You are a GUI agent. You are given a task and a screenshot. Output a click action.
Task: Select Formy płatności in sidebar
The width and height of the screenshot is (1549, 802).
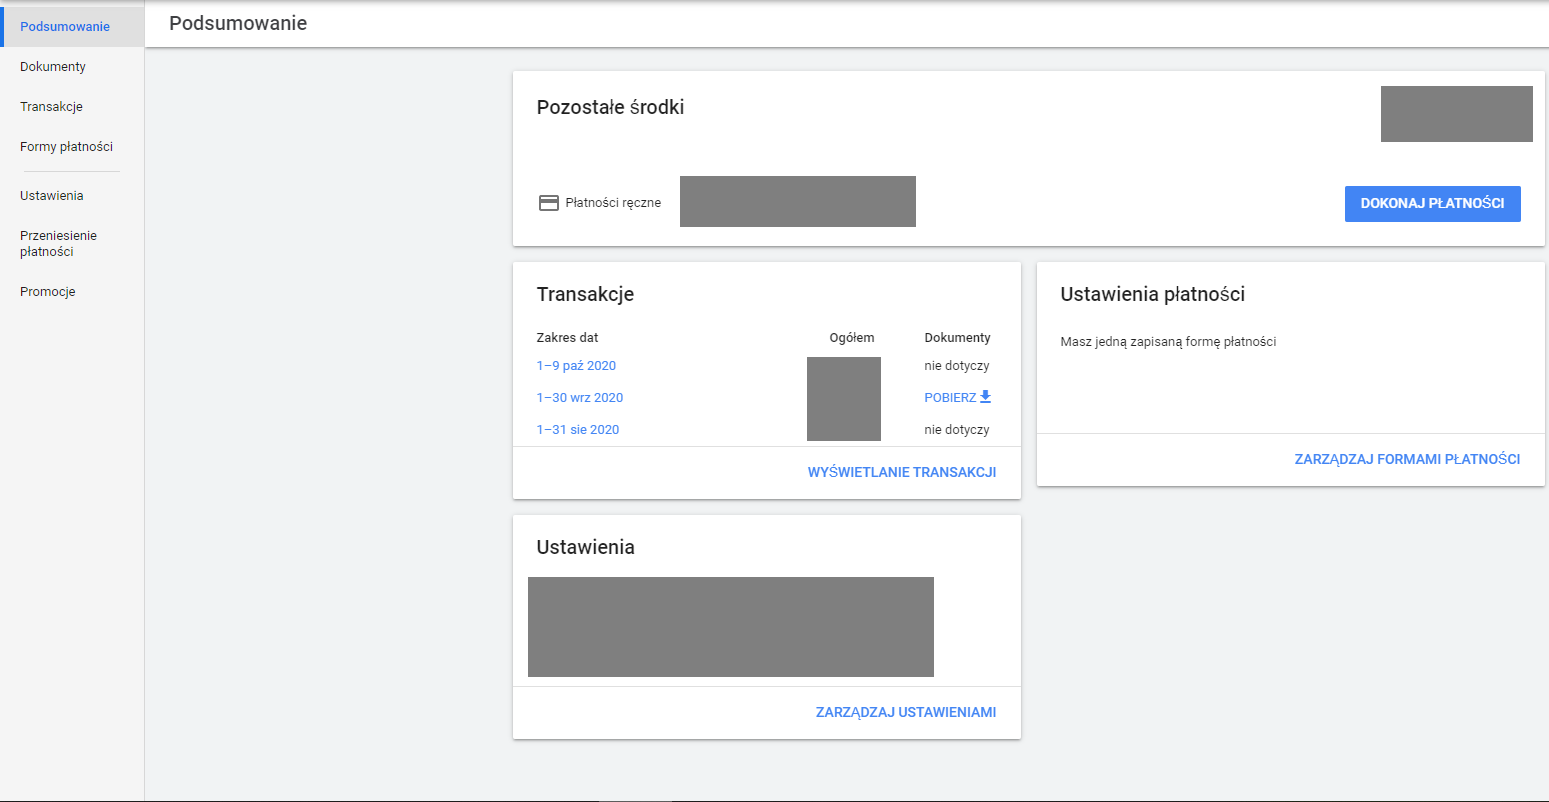tap(66, 147)
